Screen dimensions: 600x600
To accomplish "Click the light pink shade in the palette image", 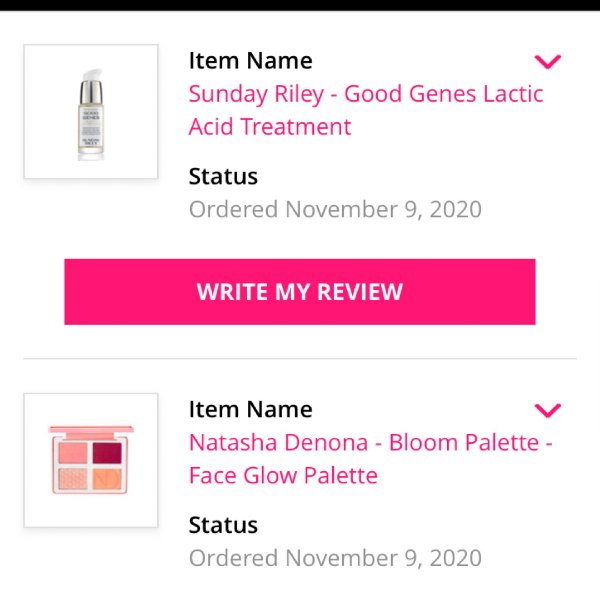I will (73, 453).
